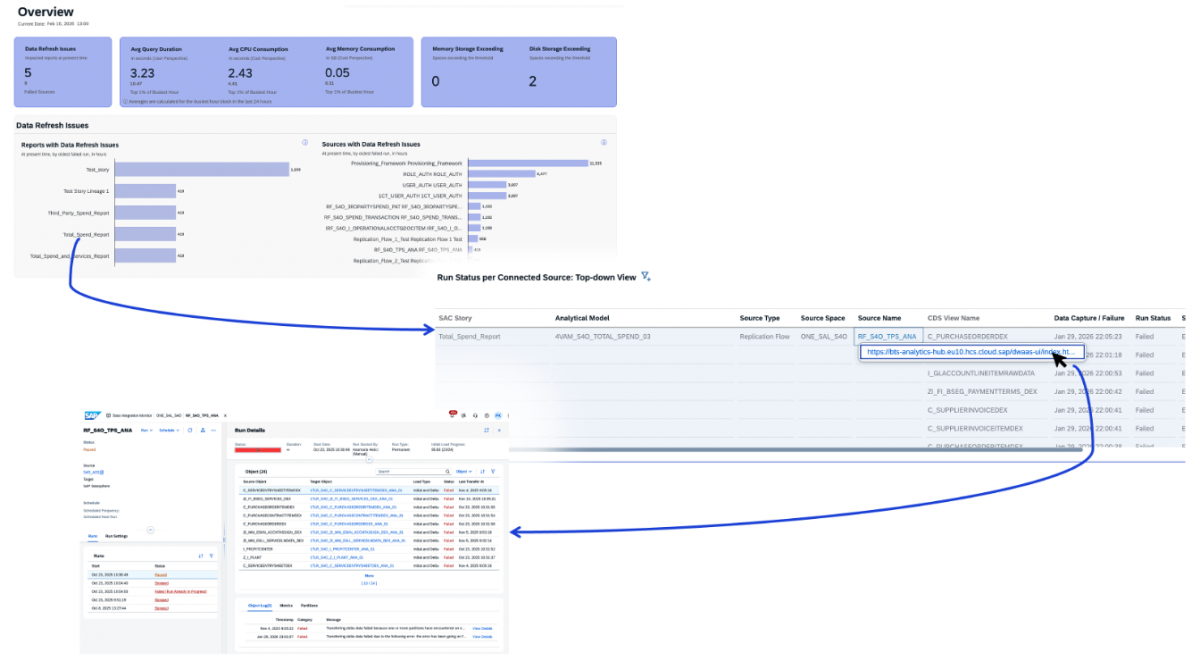Click the RF_S4O_TPS_ANA source name link
1200x661 pixels.
pyautogui.click(x=886, y=337)
